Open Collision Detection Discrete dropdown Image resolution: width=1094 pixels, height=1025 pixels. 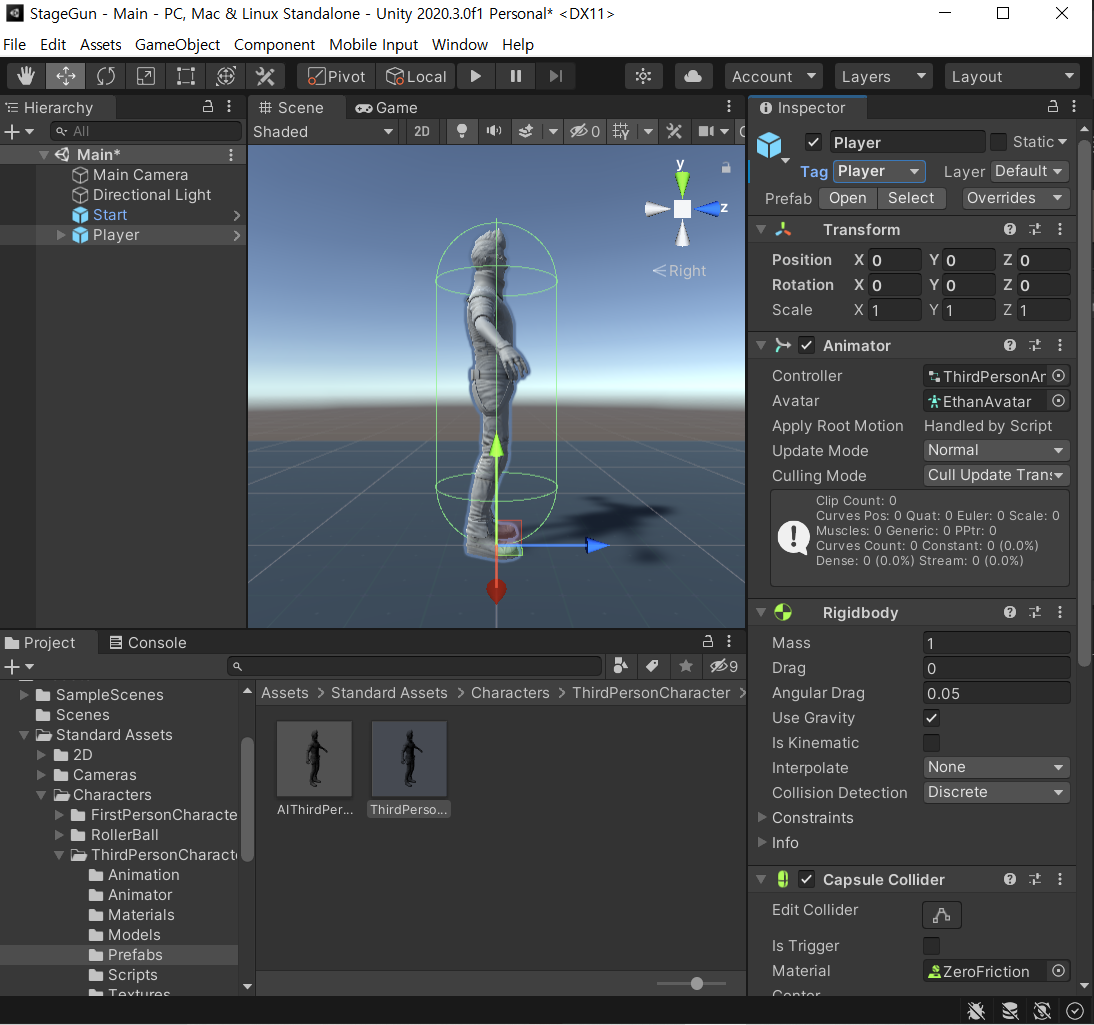click(x=996, y=793)
